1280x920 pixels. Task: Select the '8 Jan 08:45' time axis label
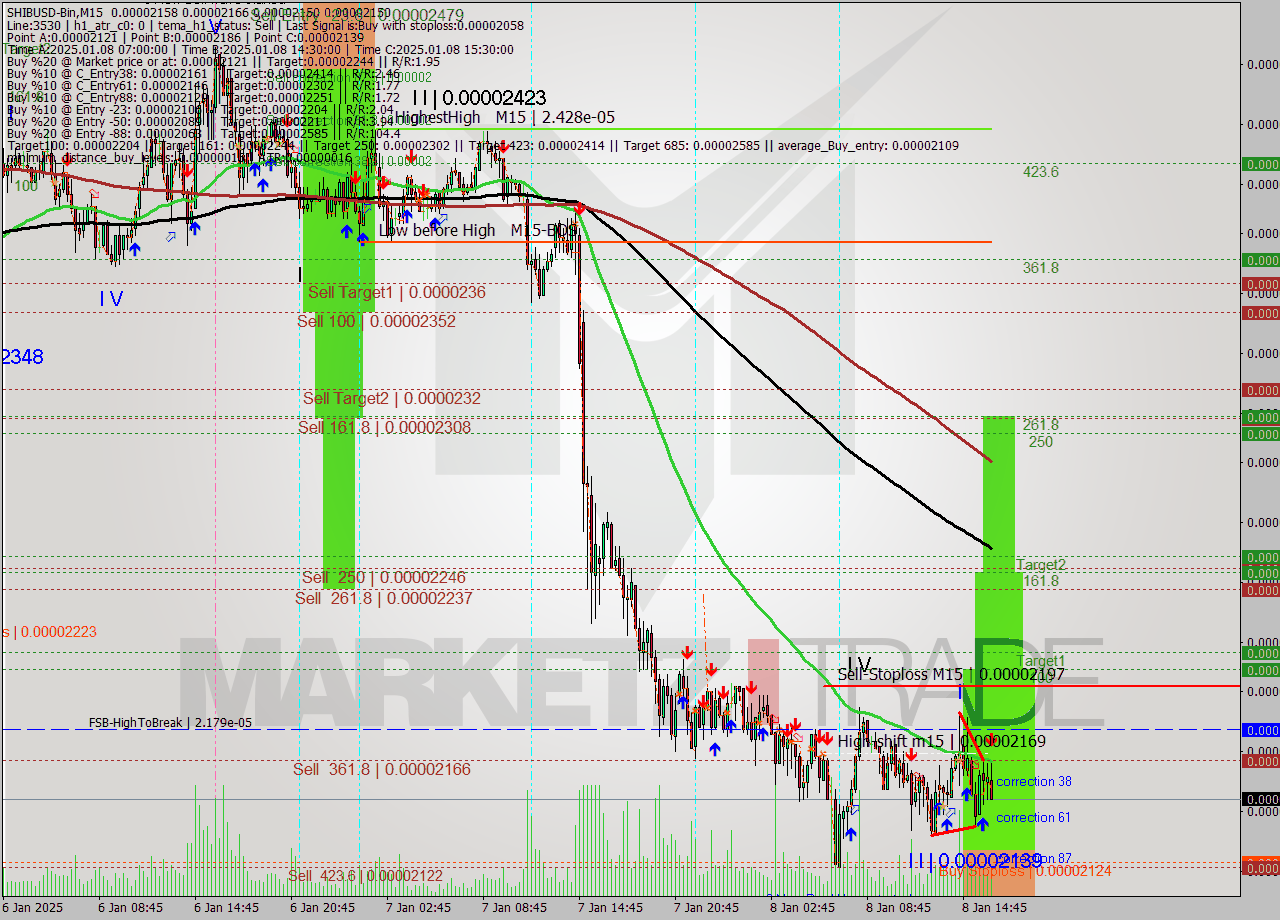coord(898,908)
